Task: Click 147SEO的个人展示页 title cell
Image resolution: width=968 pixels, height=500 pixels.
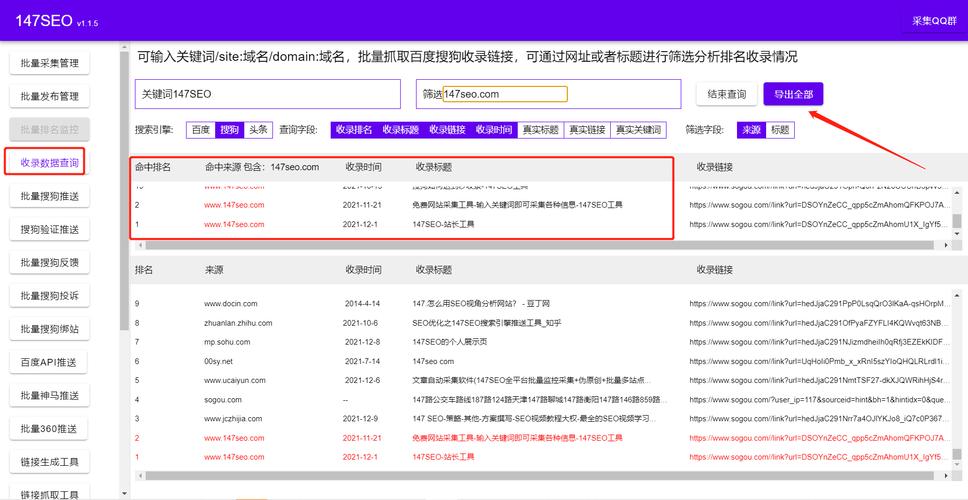Action: click(x=450, y=342)
